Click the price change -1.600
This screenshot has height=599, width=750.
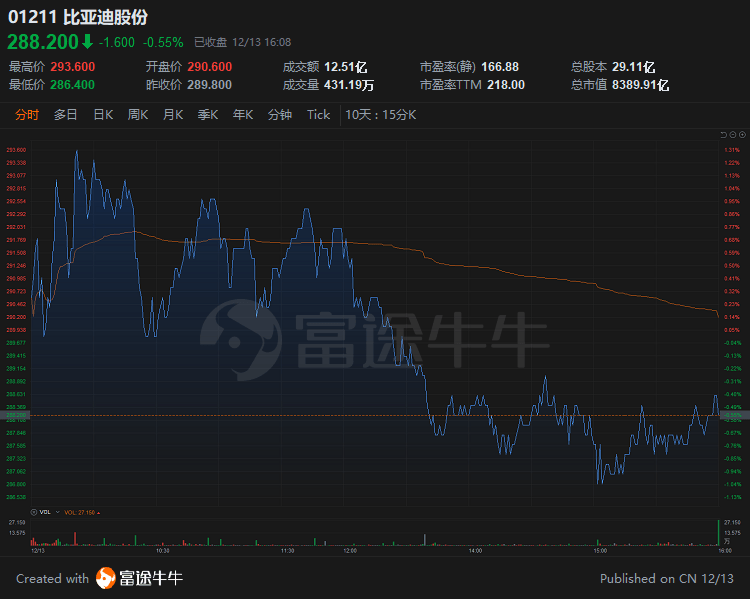pyautogui.click(x=117, y=43)
